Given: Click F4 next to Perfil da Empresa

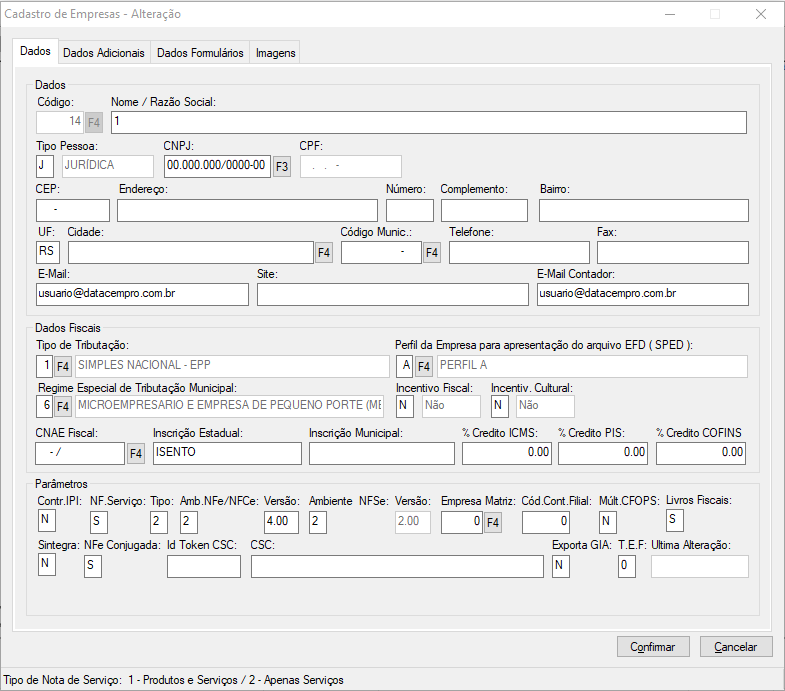Looking at the screenshot, I should tap(424, 367).
